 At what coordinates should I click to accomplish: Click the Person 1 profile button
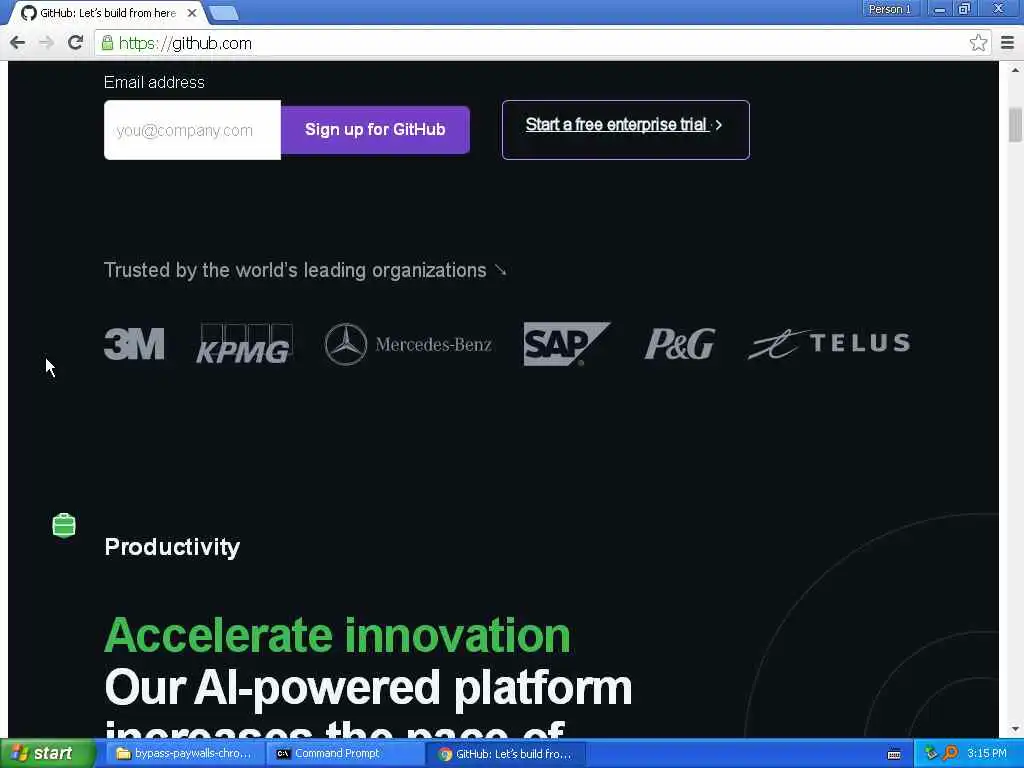tap(889, 9)
